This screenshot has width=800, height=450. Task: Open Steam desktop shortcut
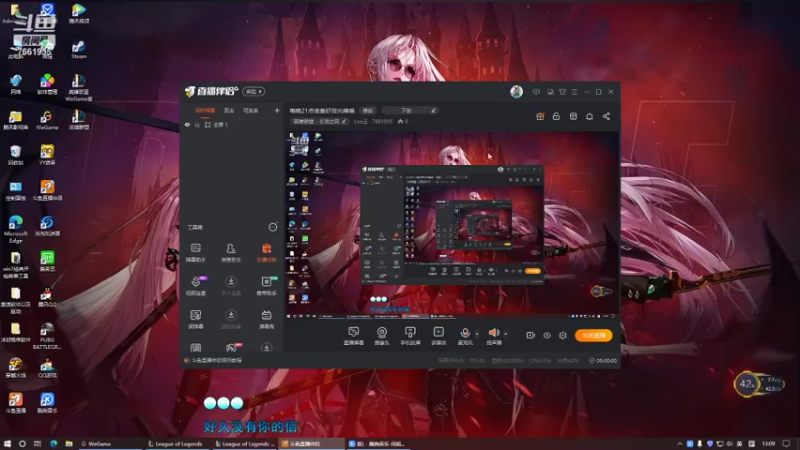[79, 49]
